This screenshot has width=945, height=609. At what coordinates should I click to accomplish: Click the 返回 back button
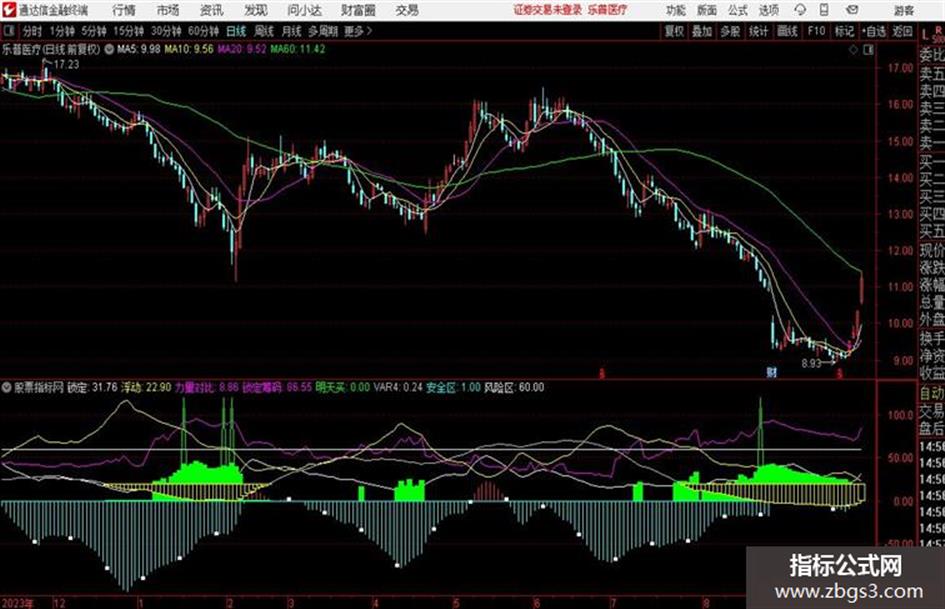click(902, 31)
